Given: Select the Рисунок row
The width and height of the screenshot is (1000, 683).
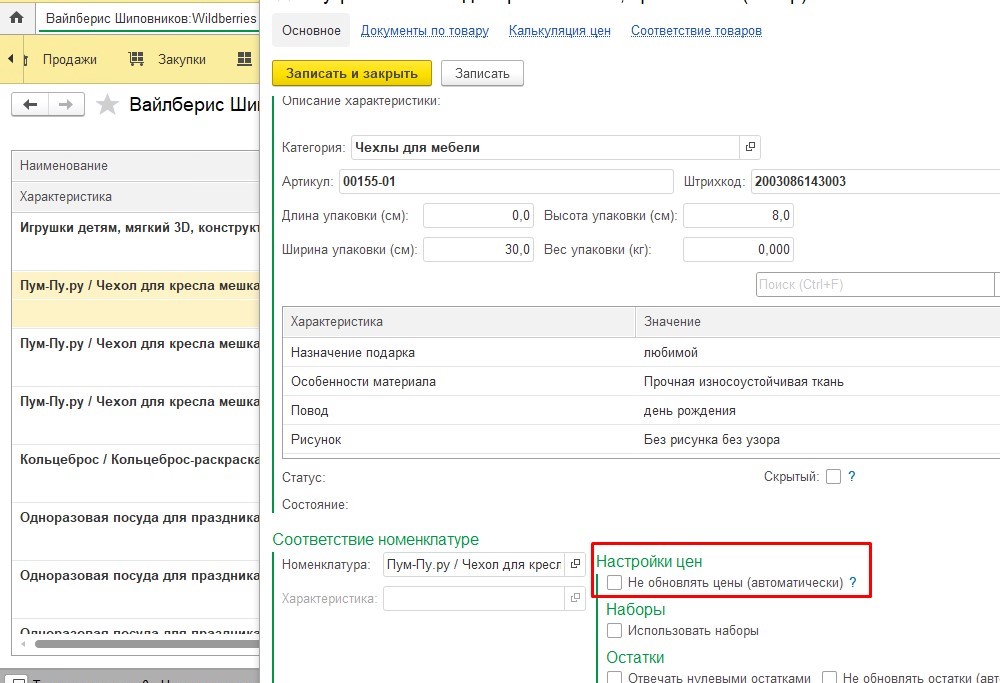Looking at the screenshot, I should 642,439.
